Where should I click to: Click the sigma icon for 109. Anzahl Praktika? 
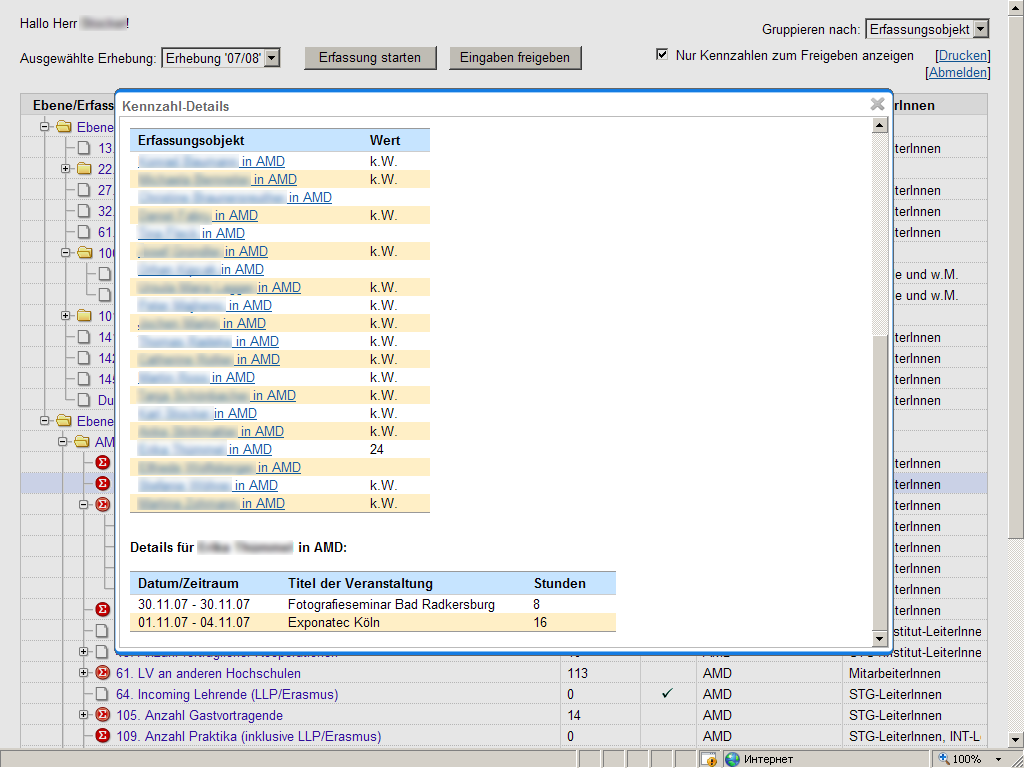102,736
